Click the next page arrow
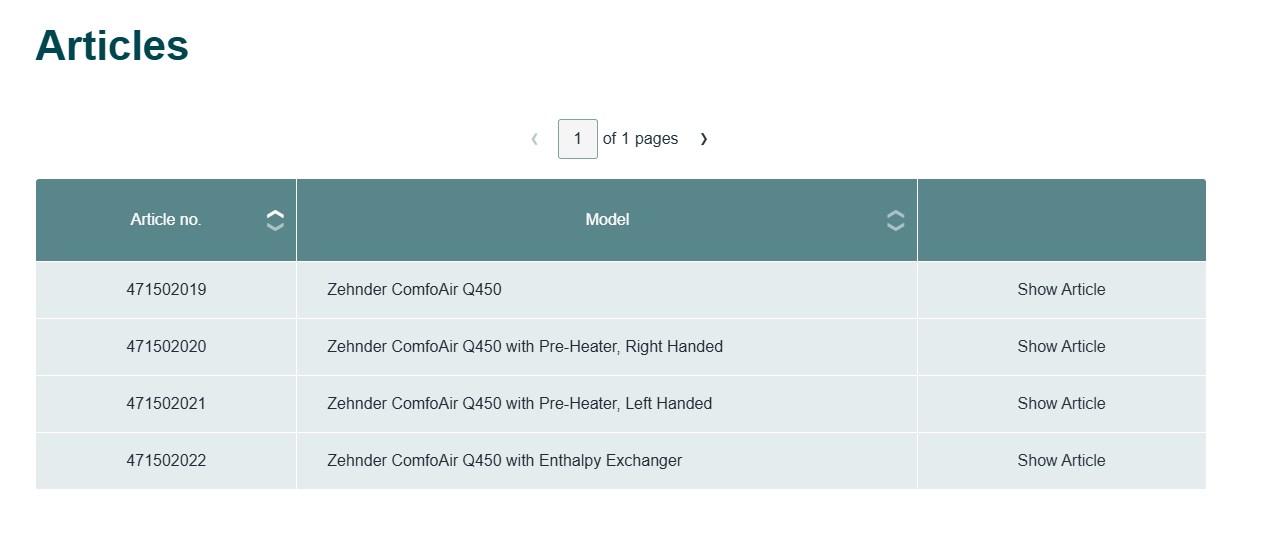1268x537 pixels. [x=703, y=139]
